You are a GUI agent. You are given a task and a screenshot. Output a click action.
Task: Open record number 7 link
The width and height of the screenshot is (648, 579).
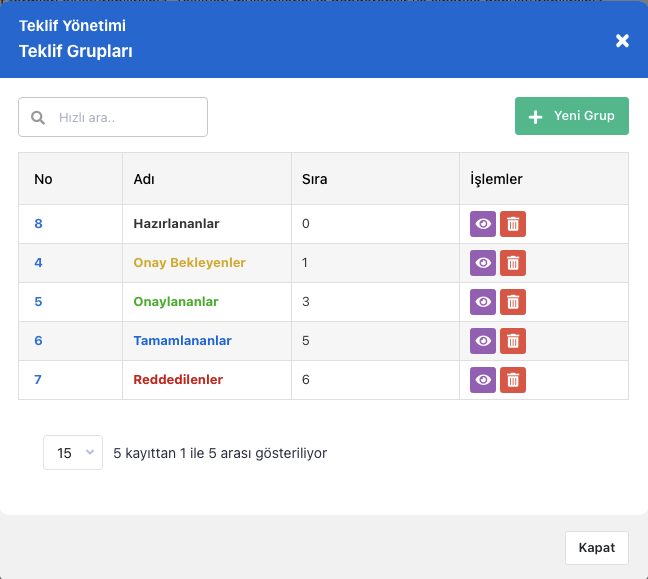pos(38,379)
